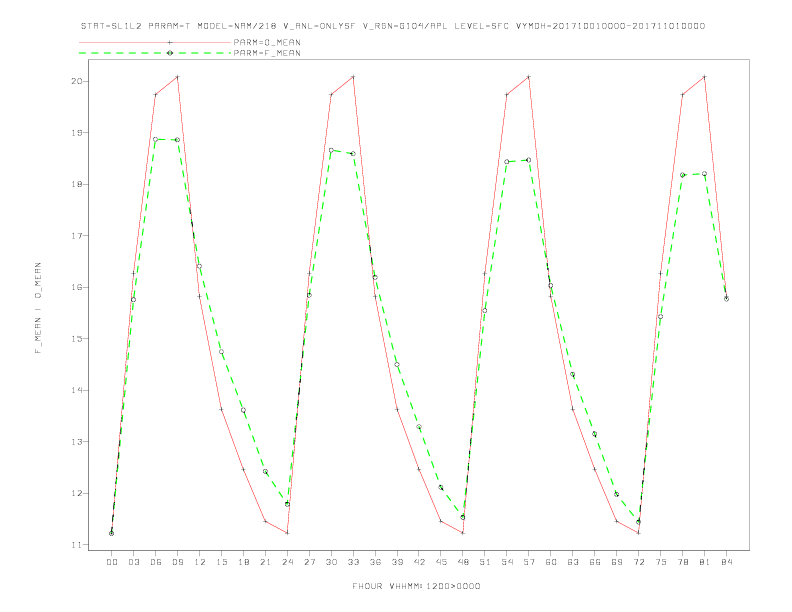The image size is (792, 612).
Task: Click x-axis tick label 12
Action: pos(200,562)
